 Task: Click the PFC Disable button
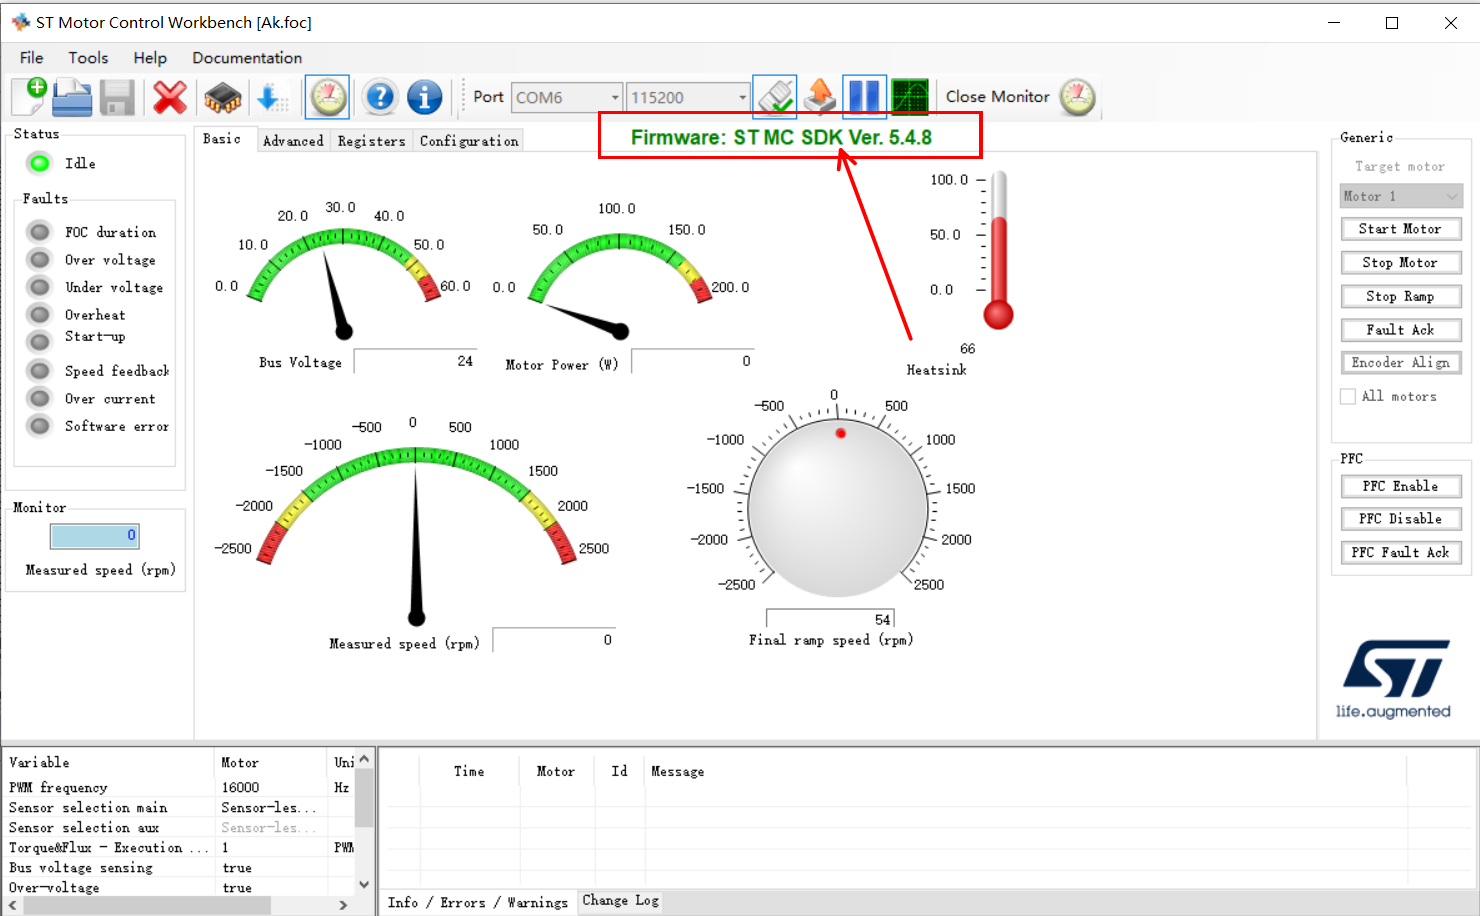1401,519
